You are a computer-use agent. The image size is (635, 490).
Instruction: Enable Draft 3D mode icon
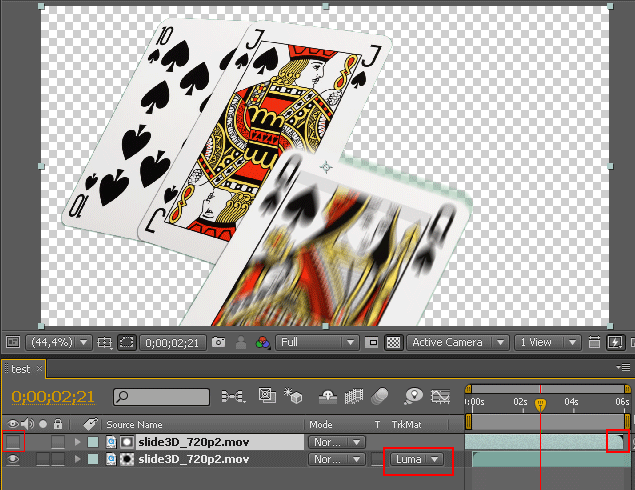(293, 396)
